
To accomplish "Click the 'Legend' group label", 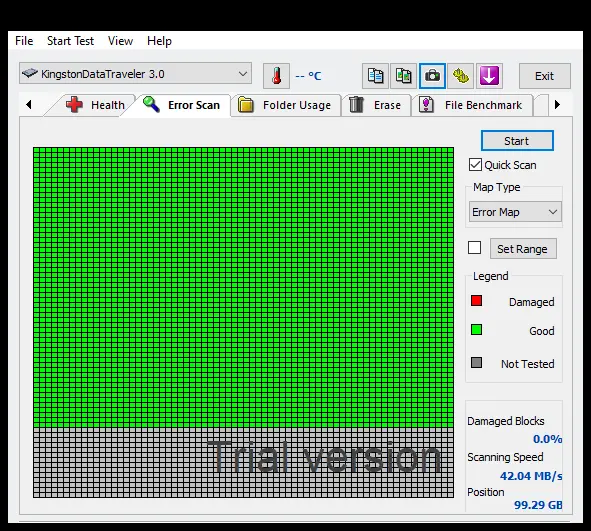I will point(490,276).
